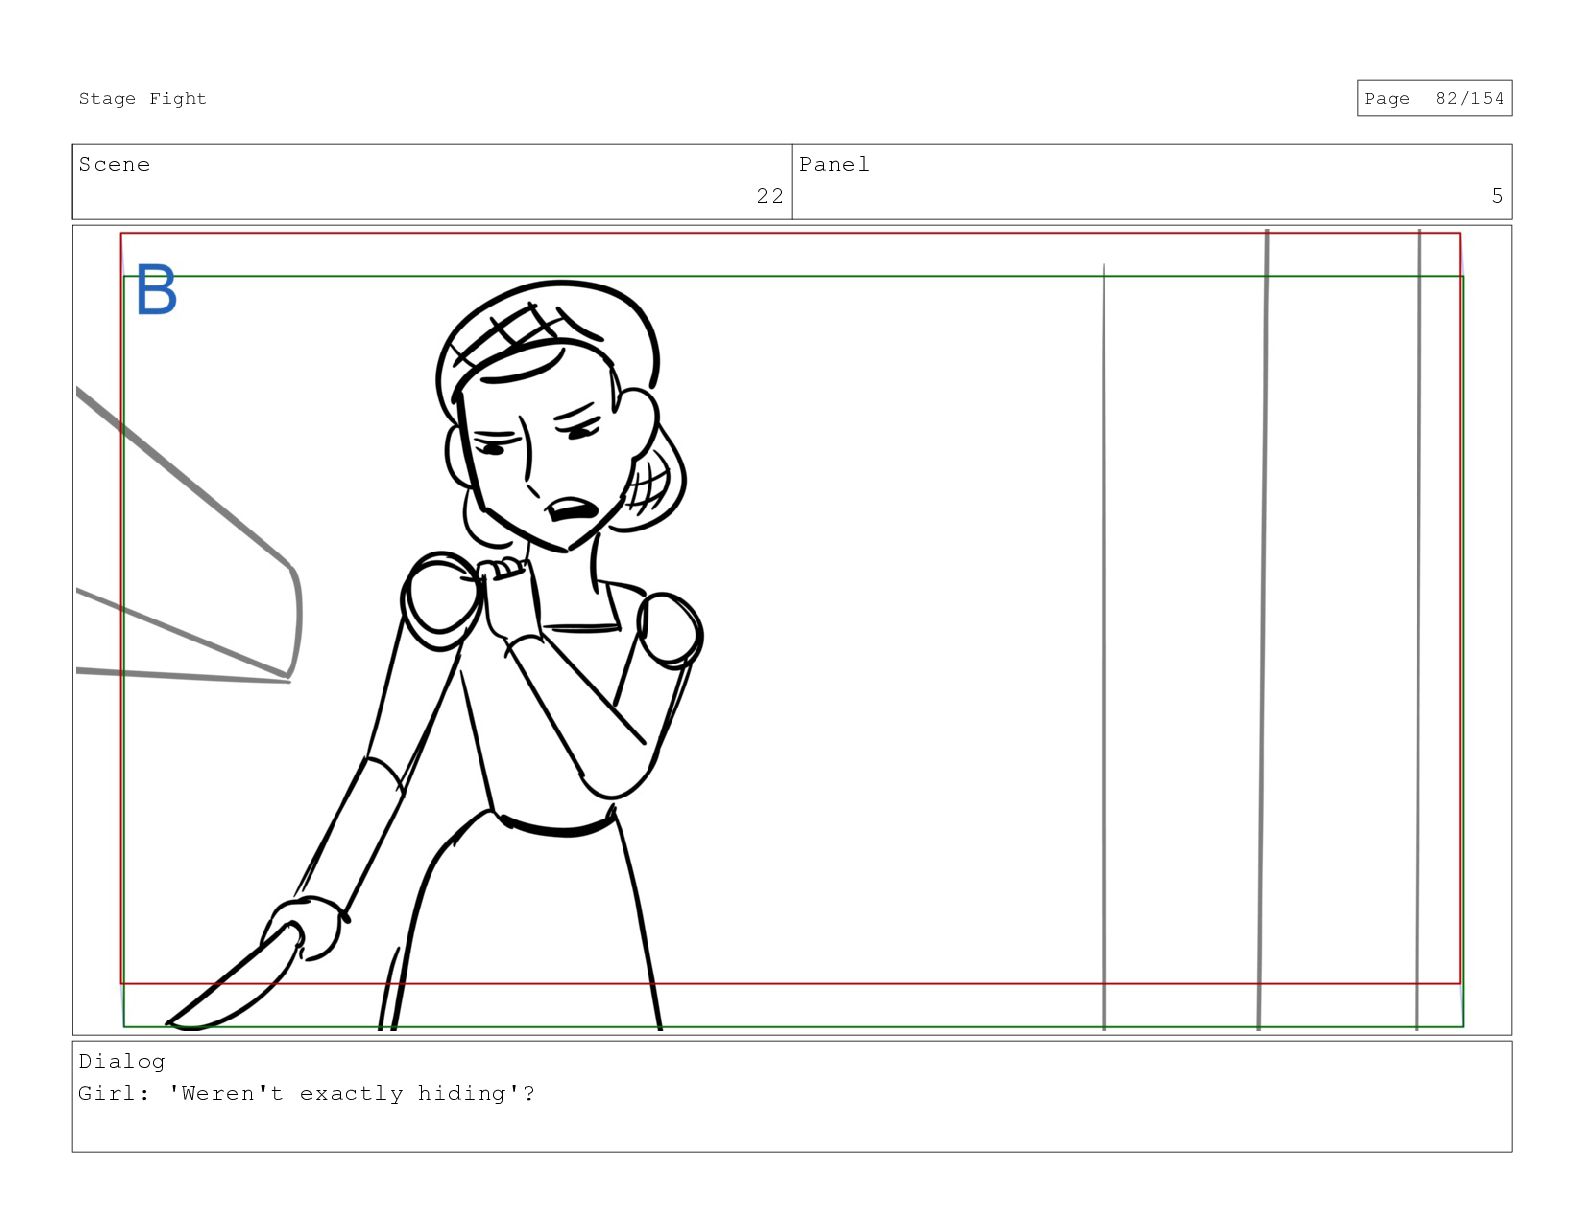Click the 'Scene' header label
The width and height of the screenshot is (1584, 1224).
pos(114,164)
